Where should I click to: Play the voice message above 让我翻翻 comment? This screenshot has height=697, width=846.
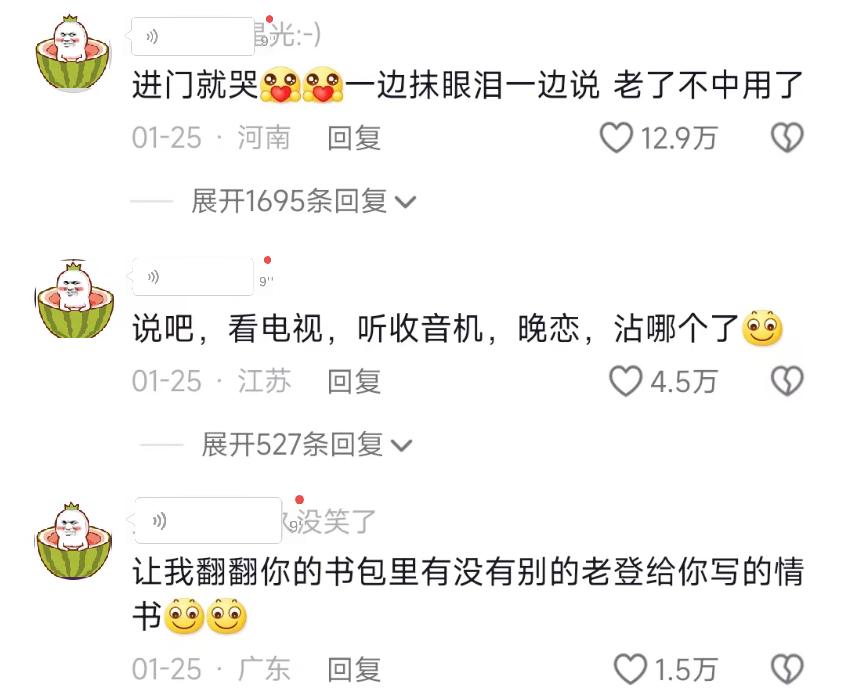click(208, 521)
